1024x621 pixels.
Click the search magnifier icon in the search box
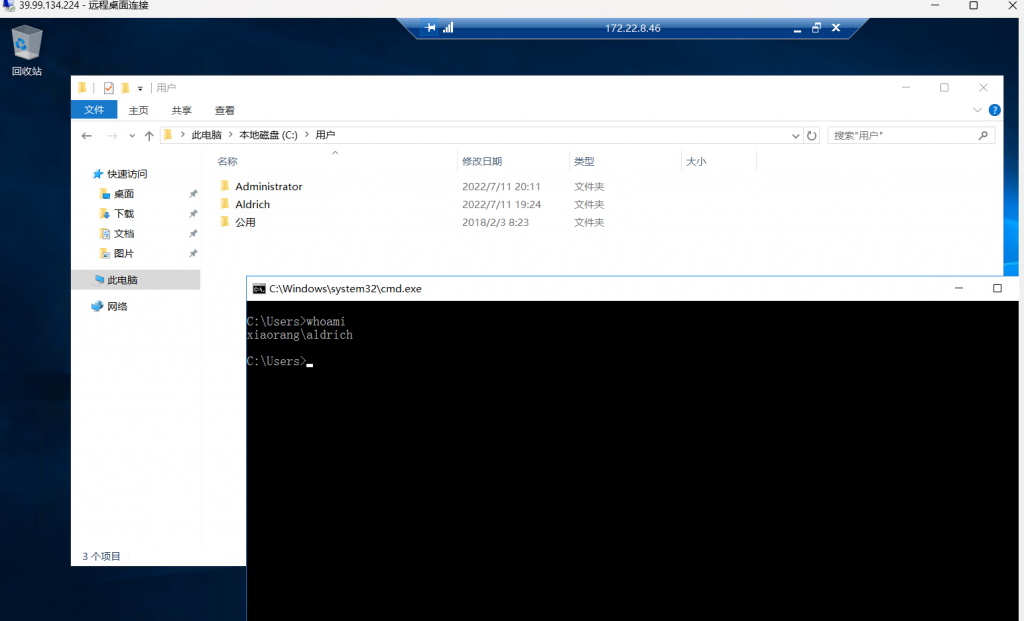[983, 135]
